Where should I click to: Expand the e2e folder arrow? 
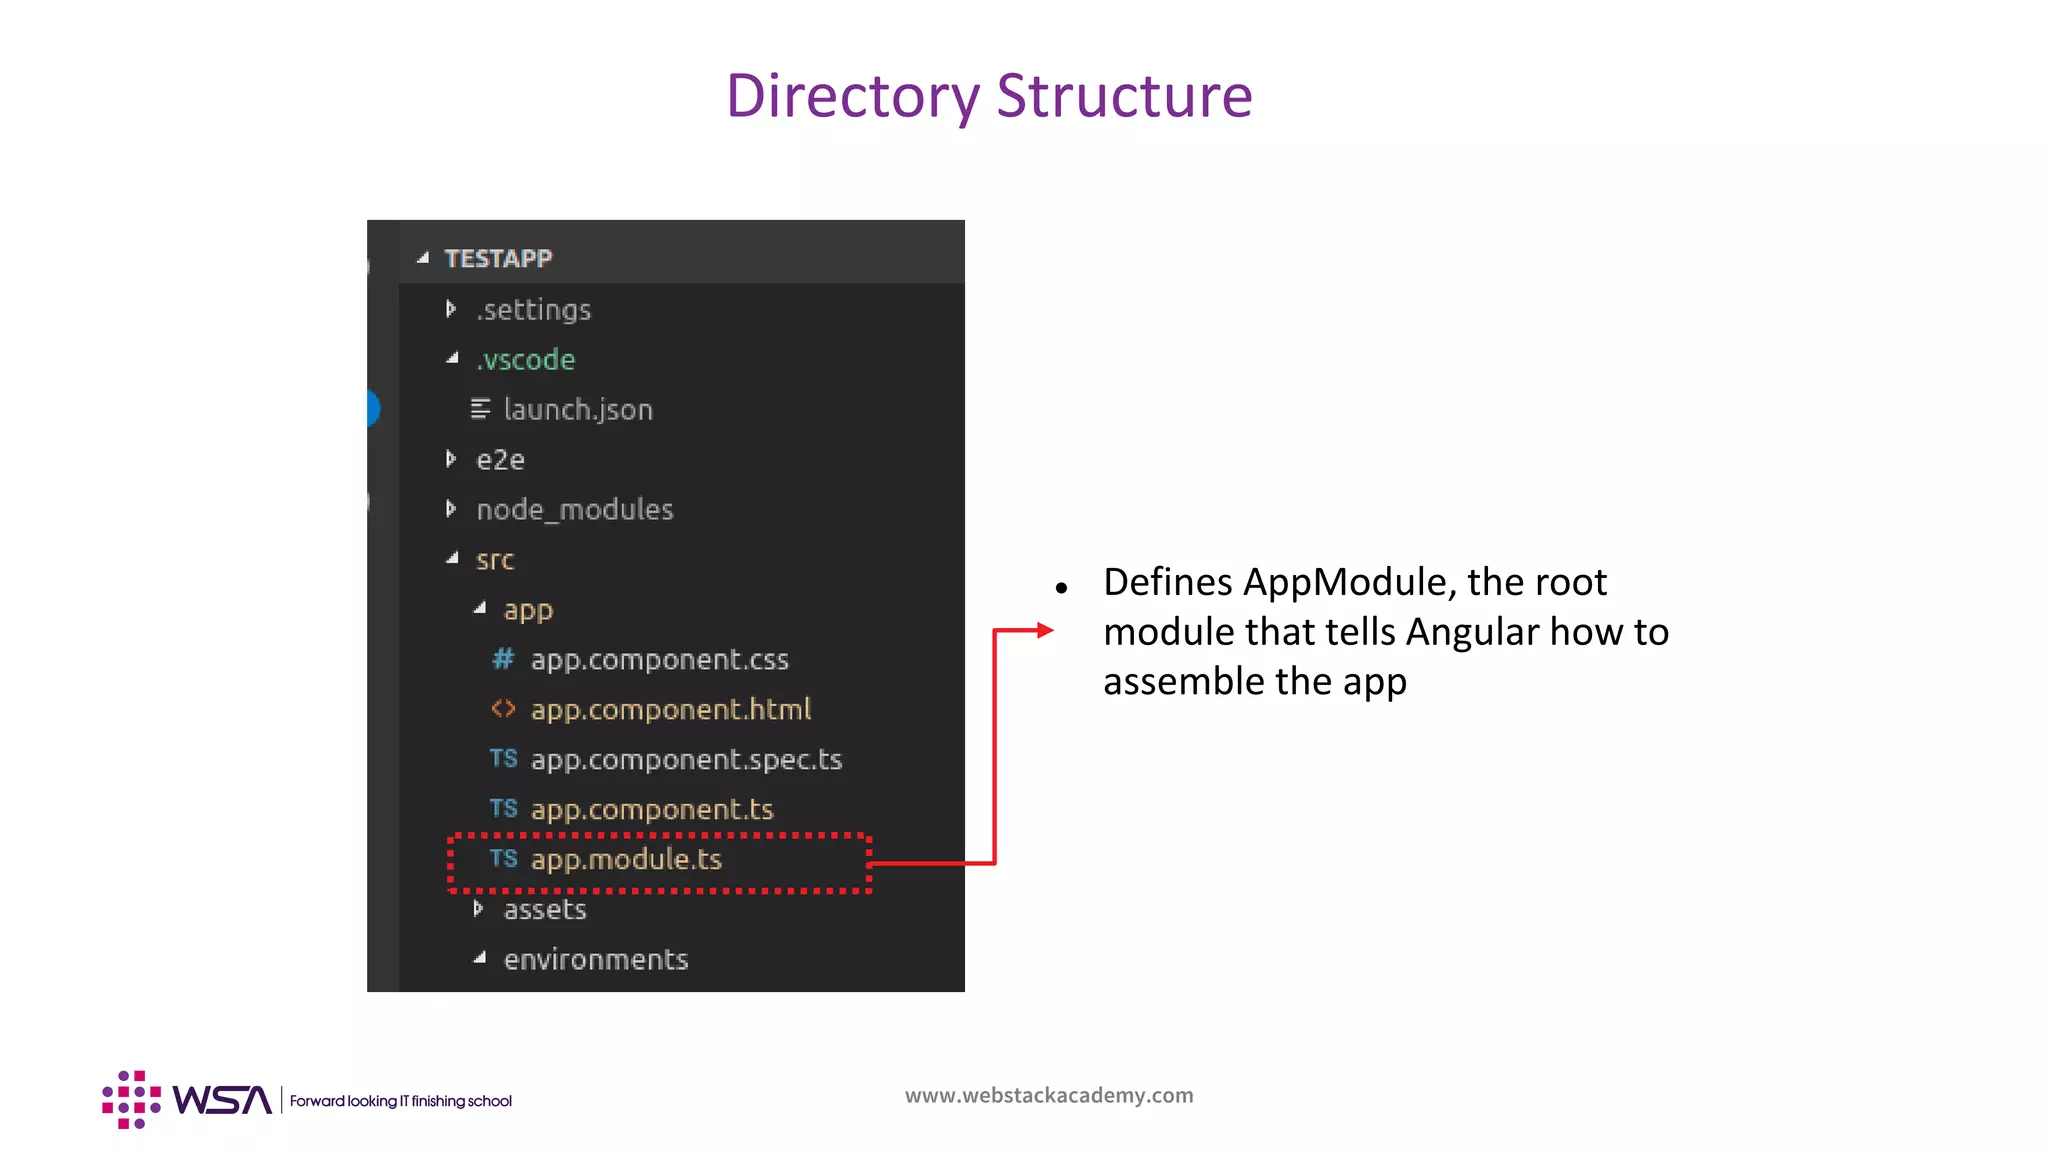coord(451,459)
